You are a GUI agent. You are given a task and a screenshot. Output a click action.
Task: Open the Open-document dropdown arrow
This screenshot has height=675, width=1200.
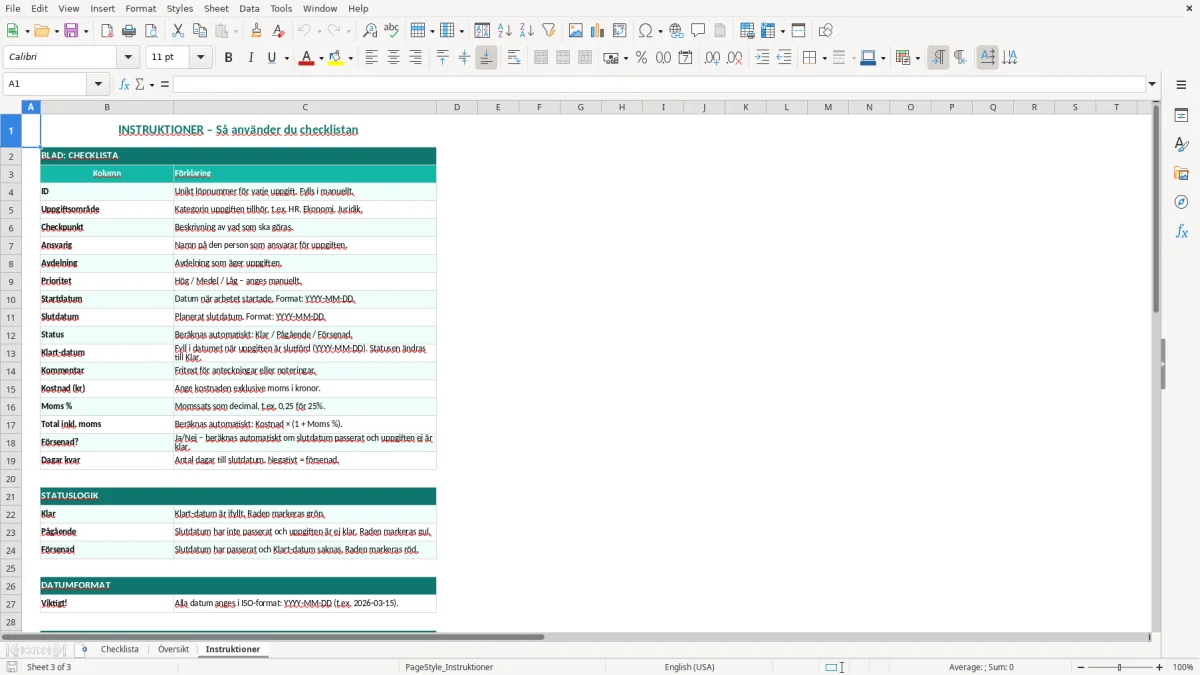coord(56,31)
